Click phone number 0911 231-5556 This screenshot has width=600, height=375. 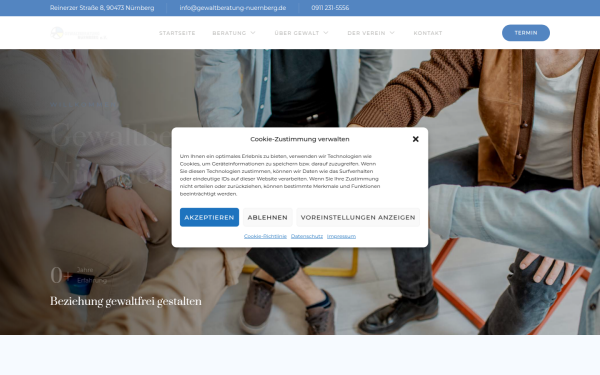[x=330, y=8]
